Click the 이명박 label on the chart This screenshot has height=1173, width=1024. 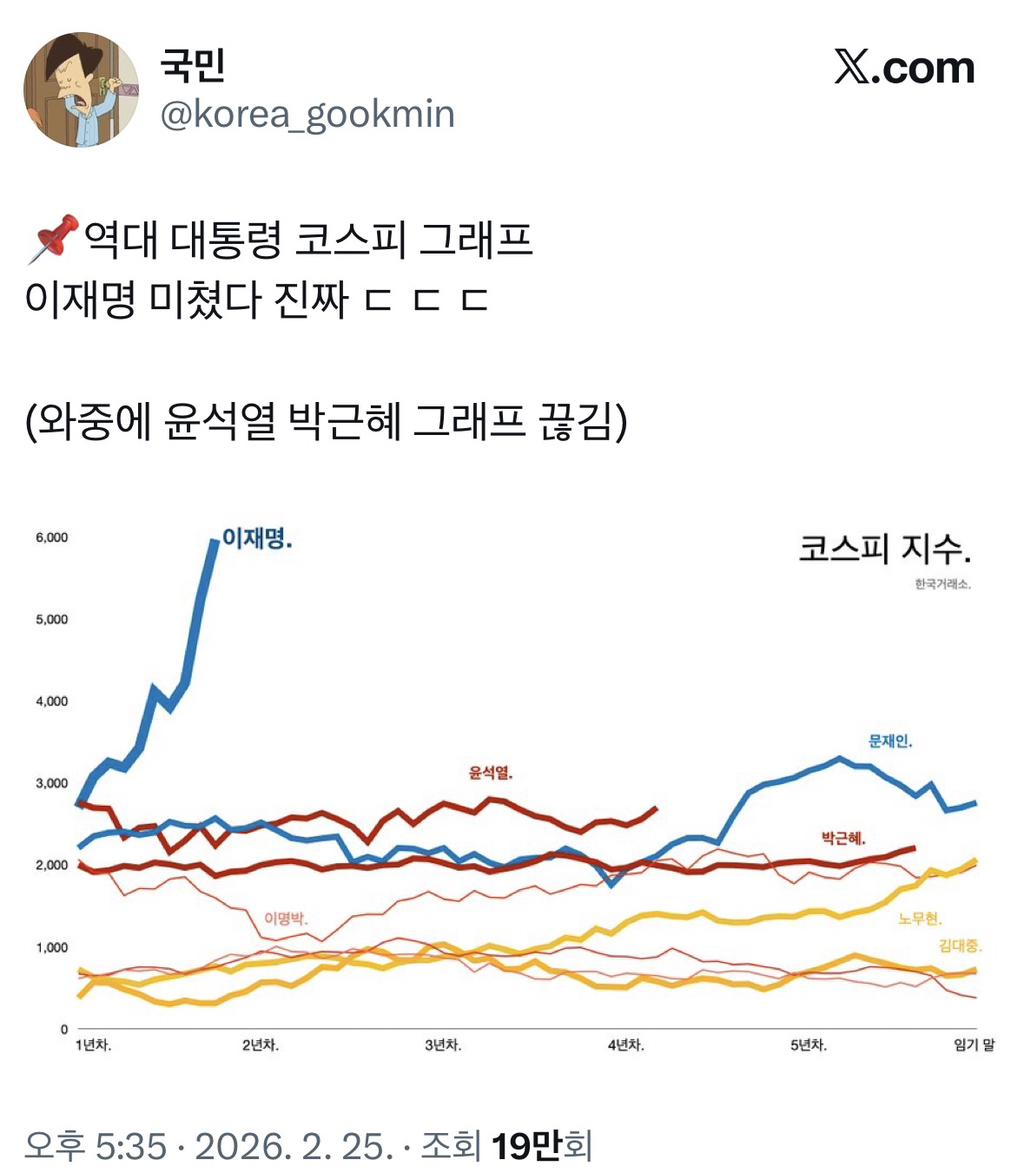288,918
